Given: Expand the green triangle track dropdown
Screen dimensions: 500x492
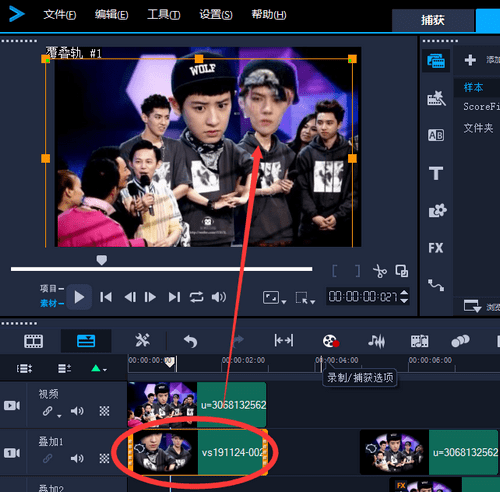Looking at the screenshot, I should (99, 369).
